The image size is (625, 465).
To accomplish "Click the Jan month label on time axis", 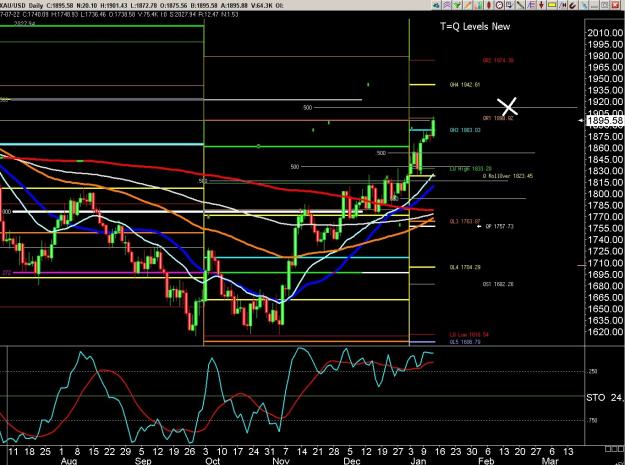I will (x=418, y=461).
